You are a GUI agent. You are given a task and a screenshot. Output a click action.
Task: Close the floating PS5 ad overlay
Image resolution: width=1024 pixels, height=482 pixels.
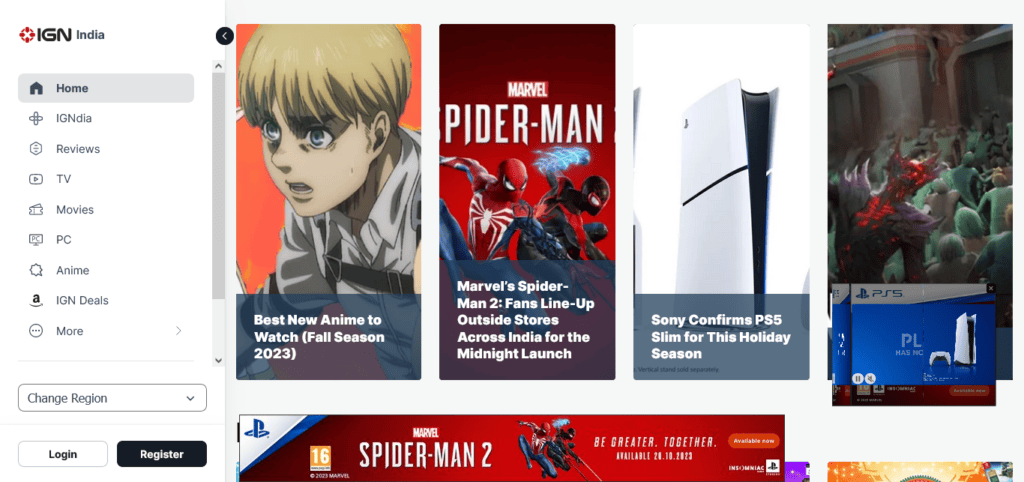pos(990,288)
